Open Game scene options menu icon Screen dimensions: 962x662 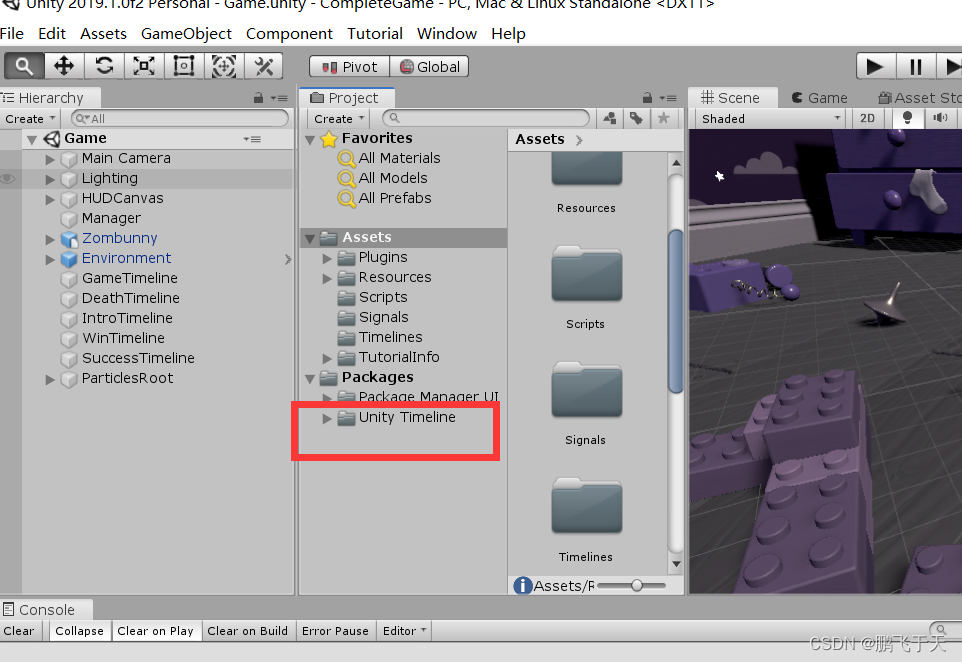[x=252, y=139]
